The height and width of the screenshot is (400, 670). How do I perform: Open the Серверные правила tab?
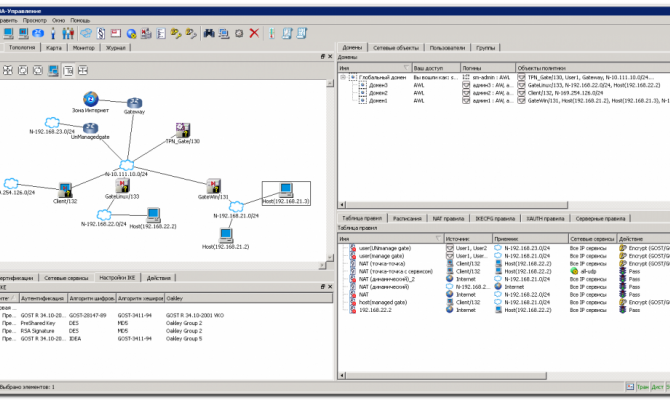pos(600,218)
